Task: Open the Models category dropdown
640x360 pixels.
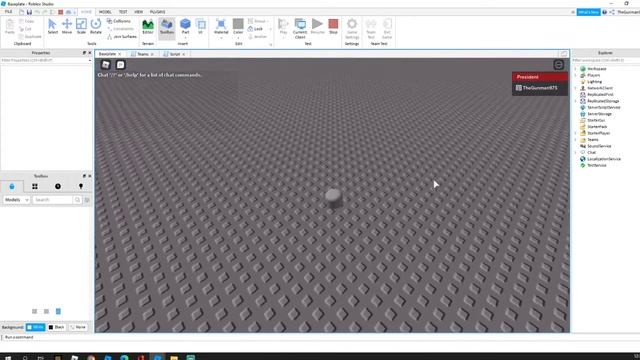Action: click(x=16, y=200)
